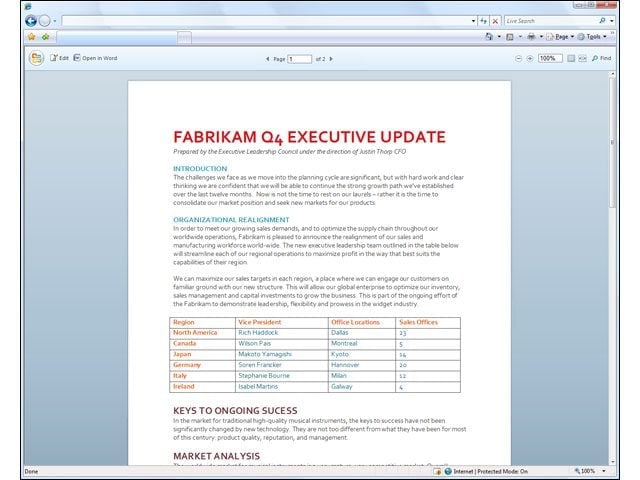640x480 pixels.
Task: Click table cell 'Makoto Yamagishi'
Action: coord(265,354)
